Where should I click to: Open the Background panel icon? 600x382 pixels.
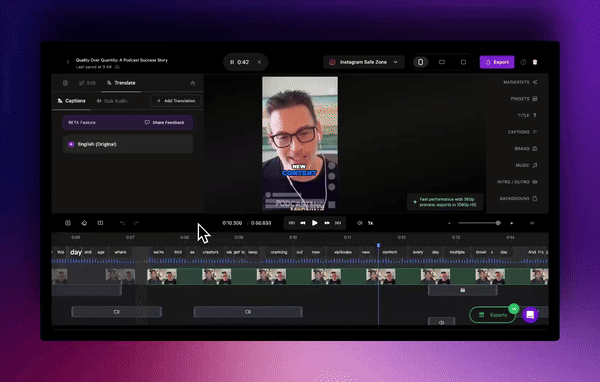coord(535,198)
